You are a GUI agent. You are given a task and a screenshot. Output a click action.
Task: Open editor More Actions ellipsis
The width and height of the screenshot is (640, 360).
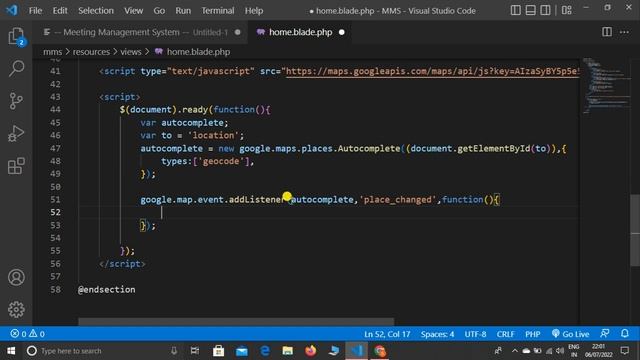[624, 32]
